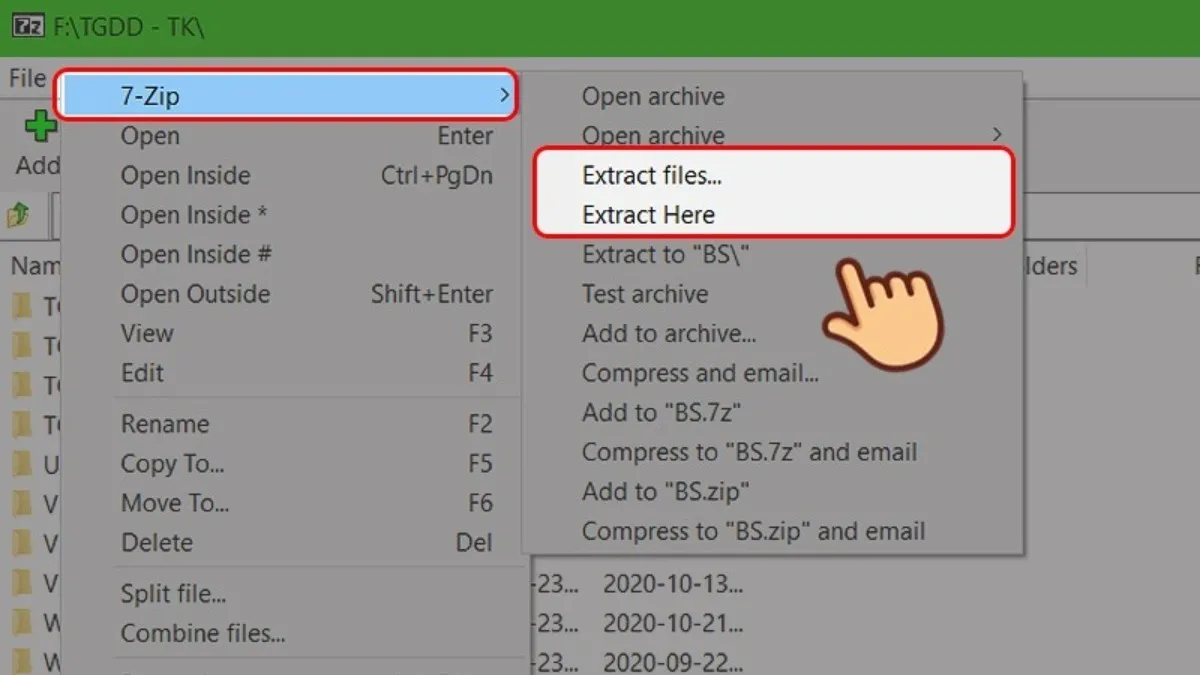Click Combine files... menu entry

(x=203, y=633)
